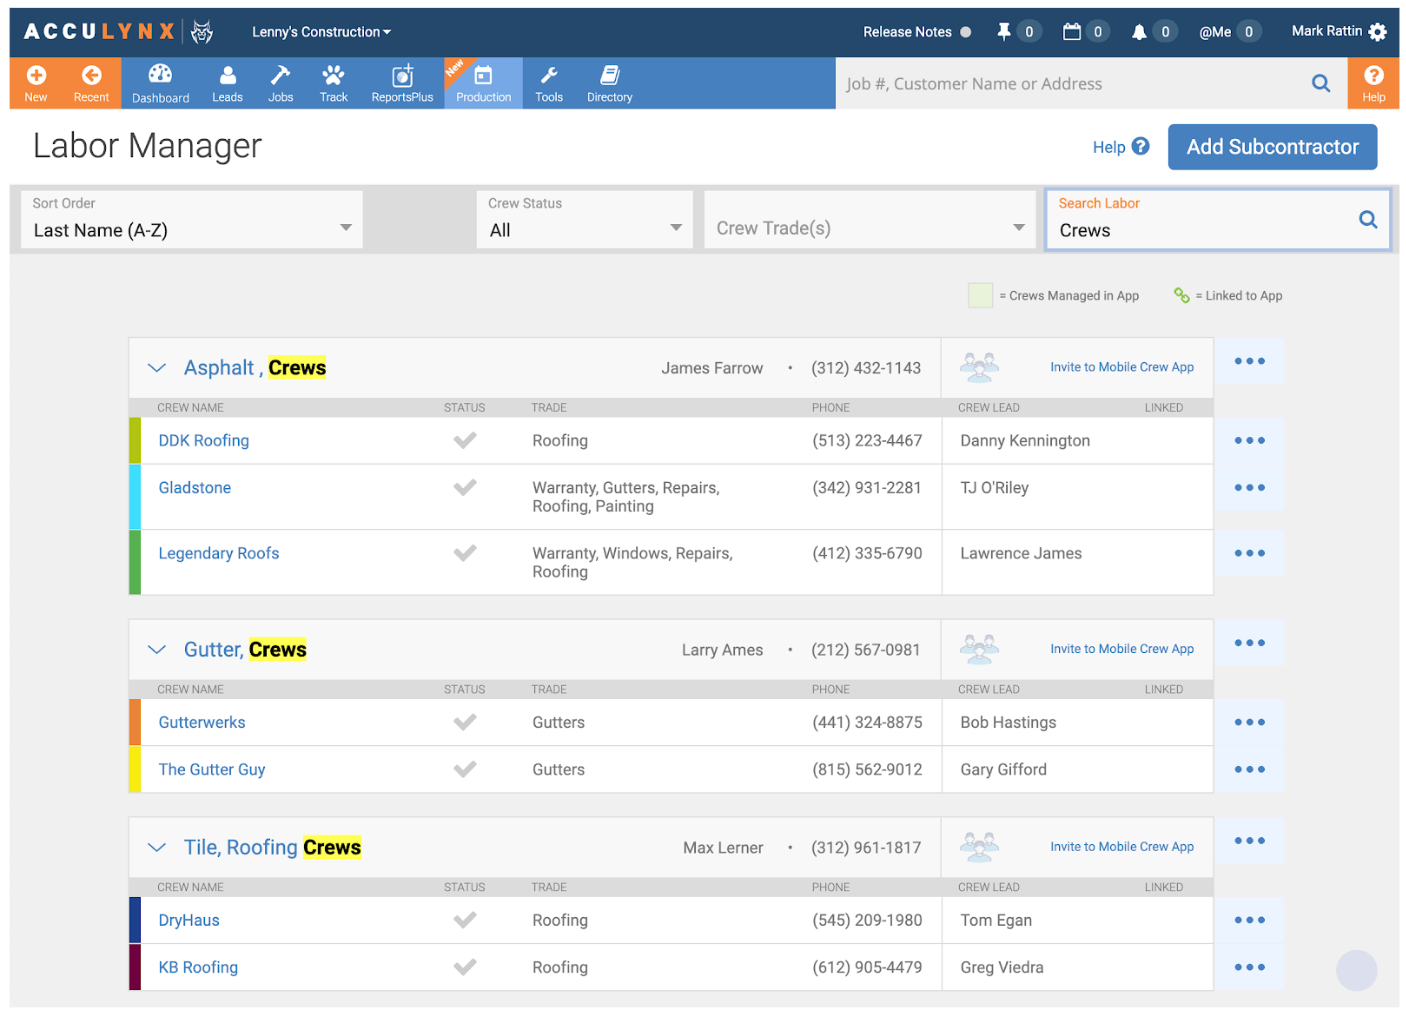Toggle status checkmark for DDK Roofing
This screenshot has width=1406, height=1018.
pos(465,441)
